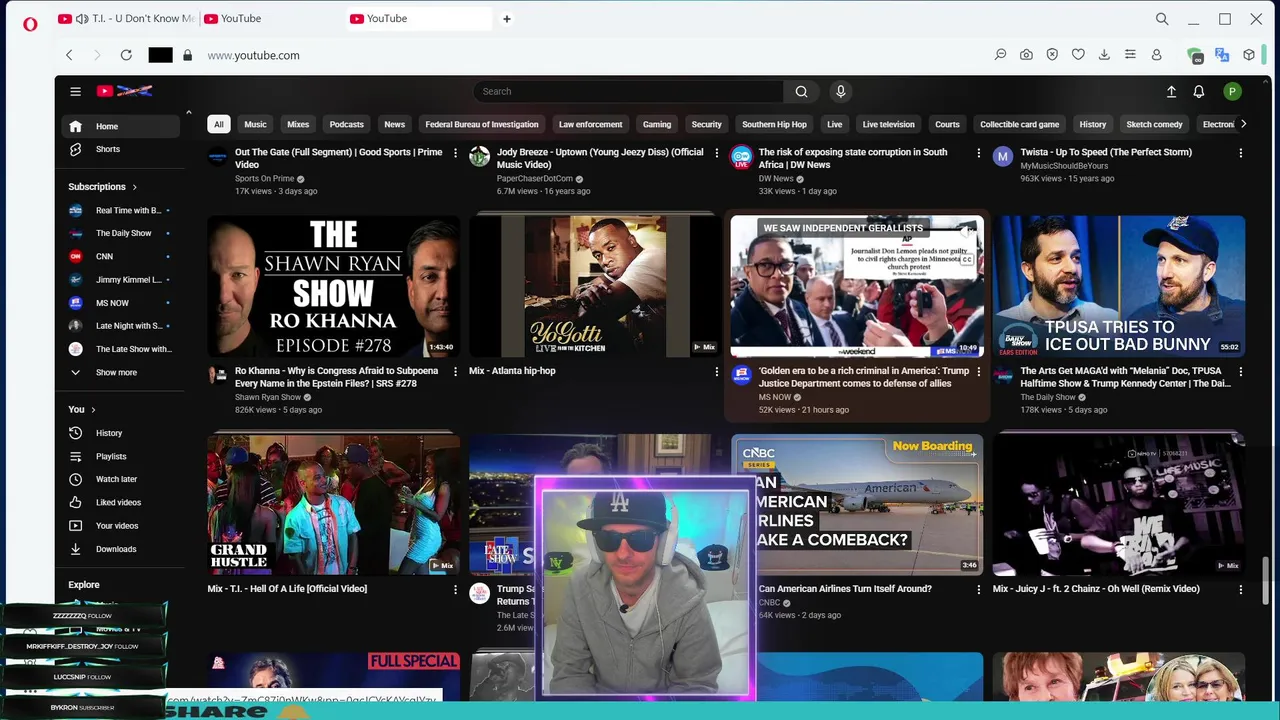Select the Sketch comedy chip

tap(1154, 124)
